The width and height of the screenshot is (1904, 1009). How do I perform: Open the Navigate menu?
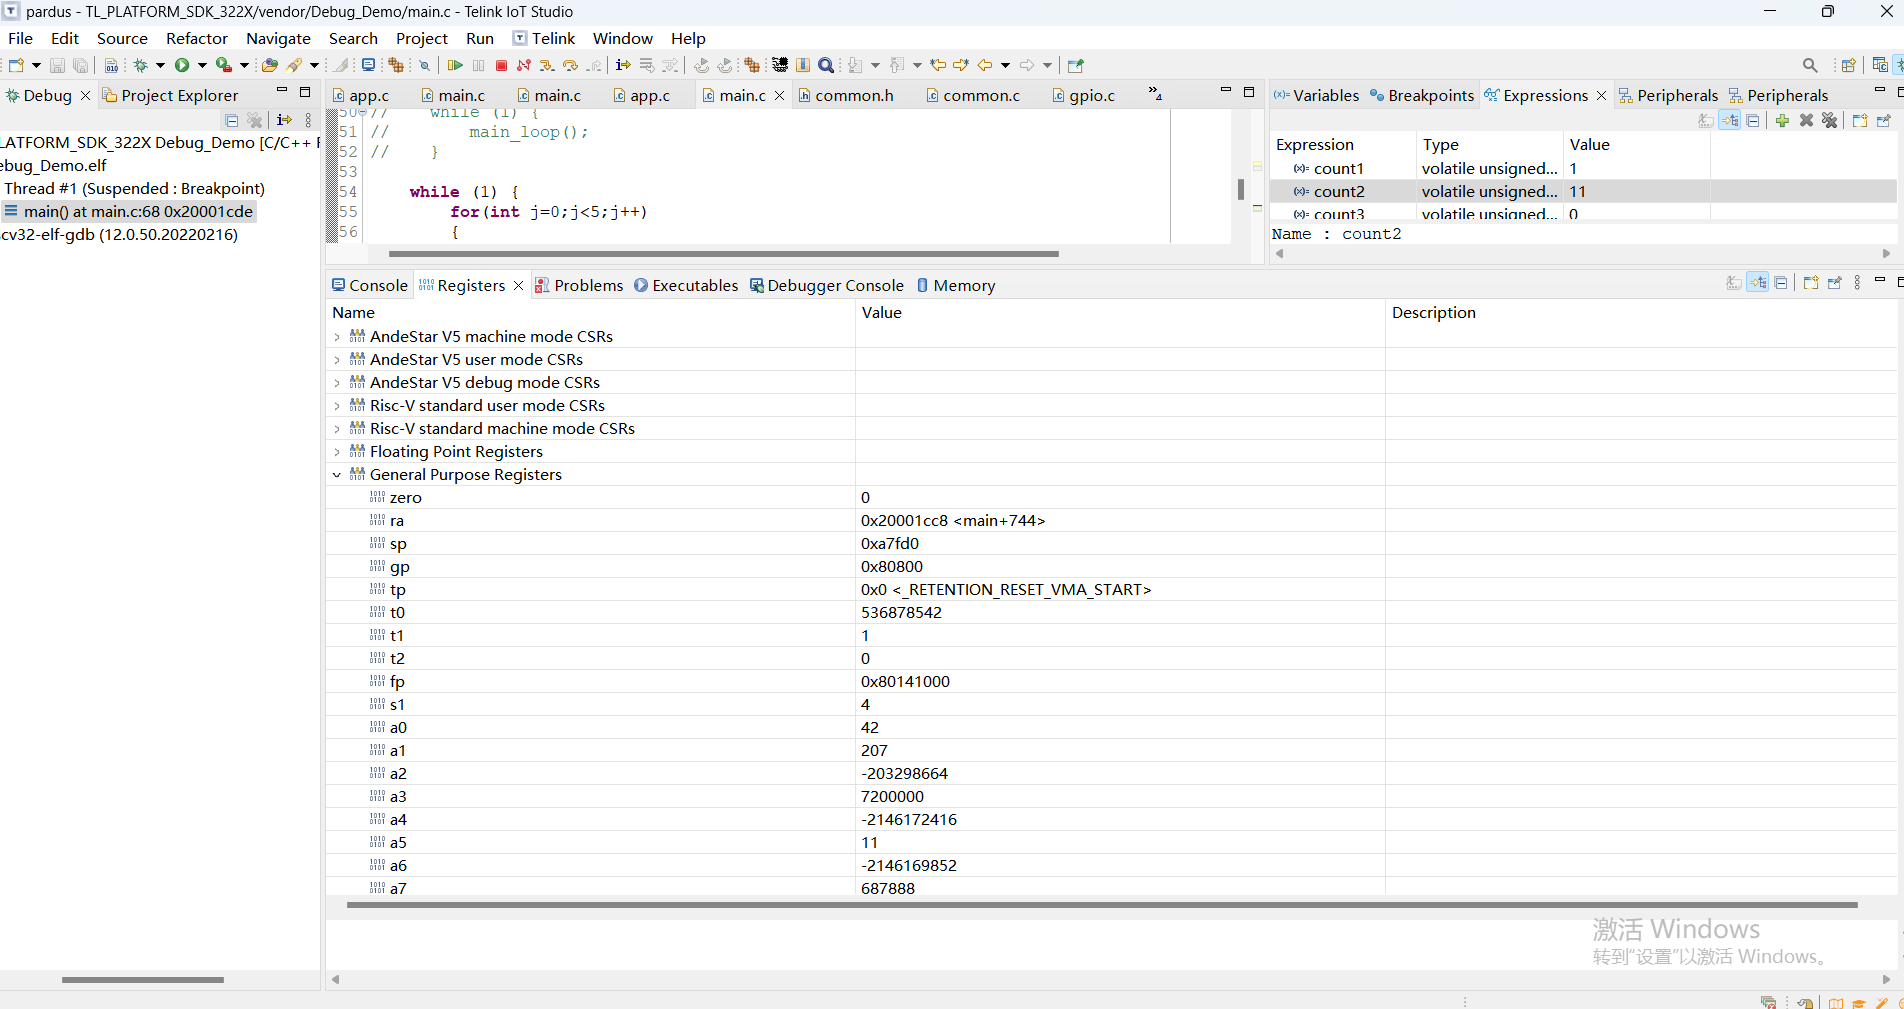[278, 38]
